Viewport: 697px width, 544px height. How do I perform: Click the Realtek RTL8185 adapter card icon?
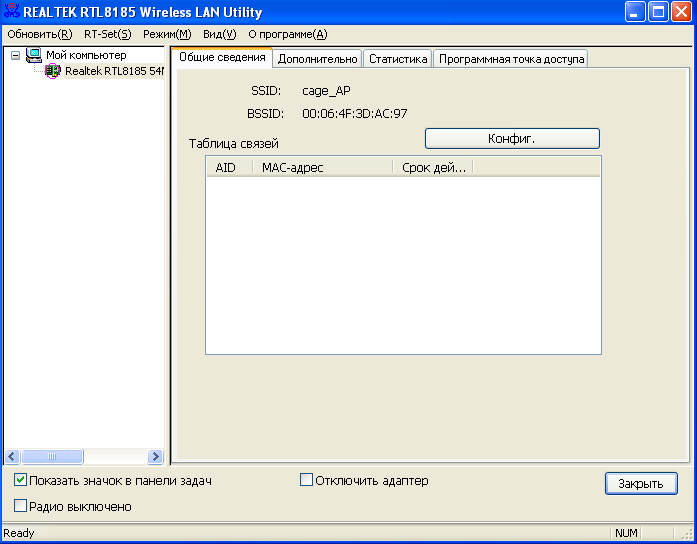tap(52, 71)
